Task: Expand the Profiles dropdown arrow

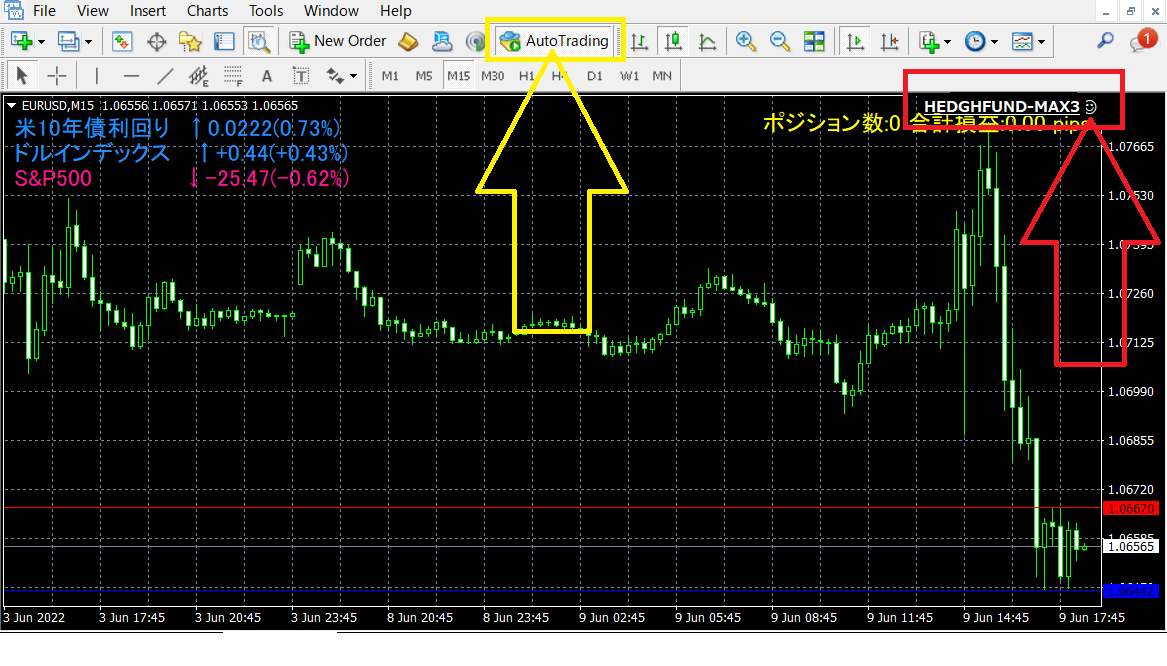Action: 88,42
